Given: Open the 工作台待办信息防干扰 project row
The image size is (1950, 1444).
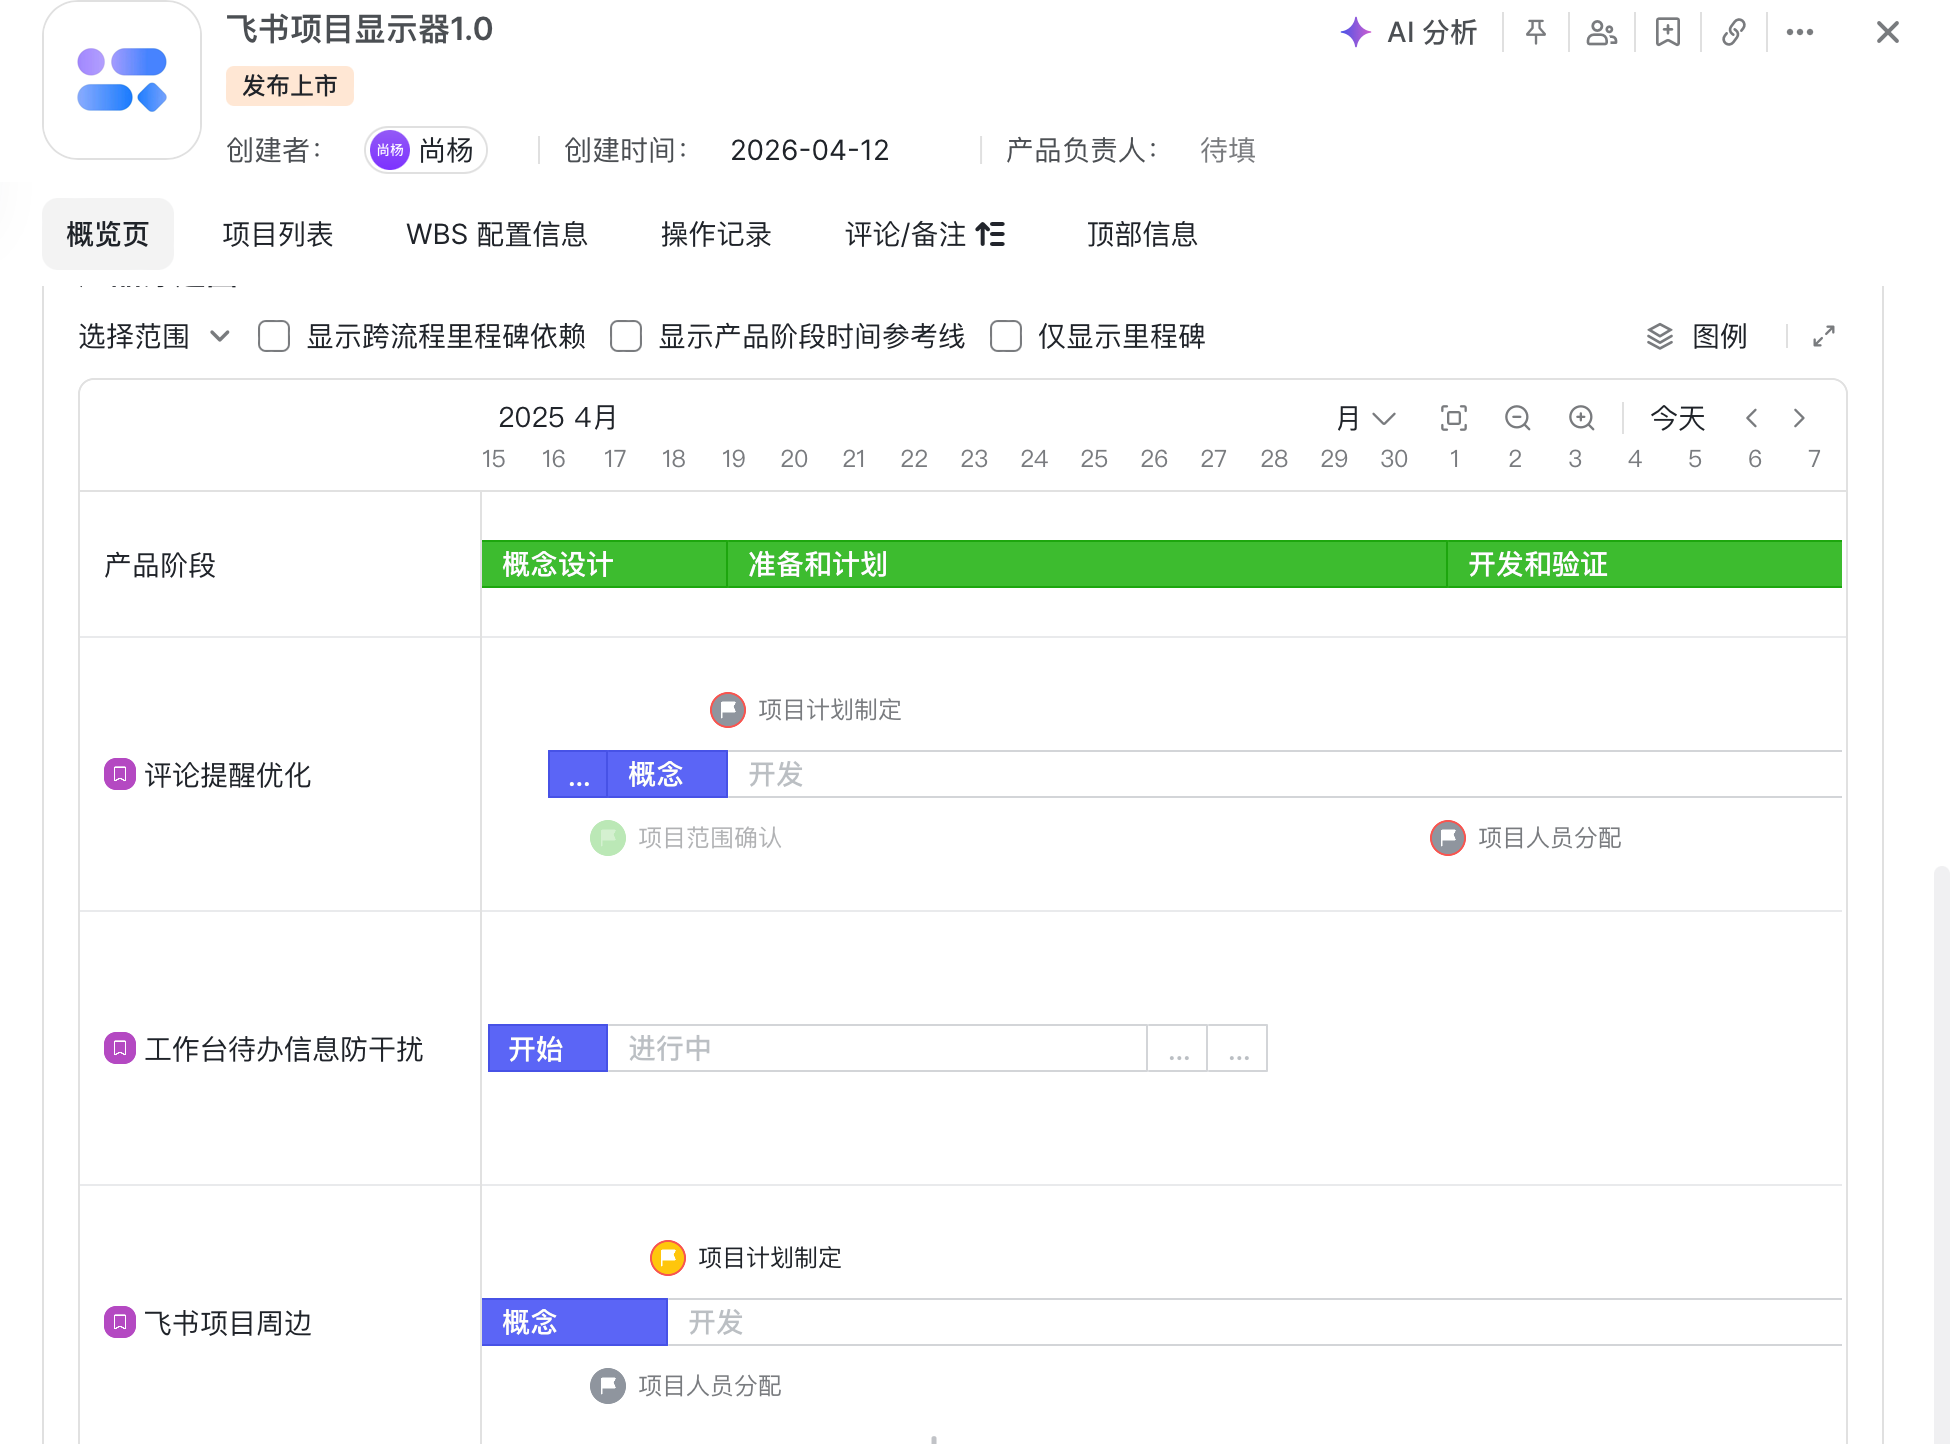Looking at the screenshot, I should [284, 1049].
